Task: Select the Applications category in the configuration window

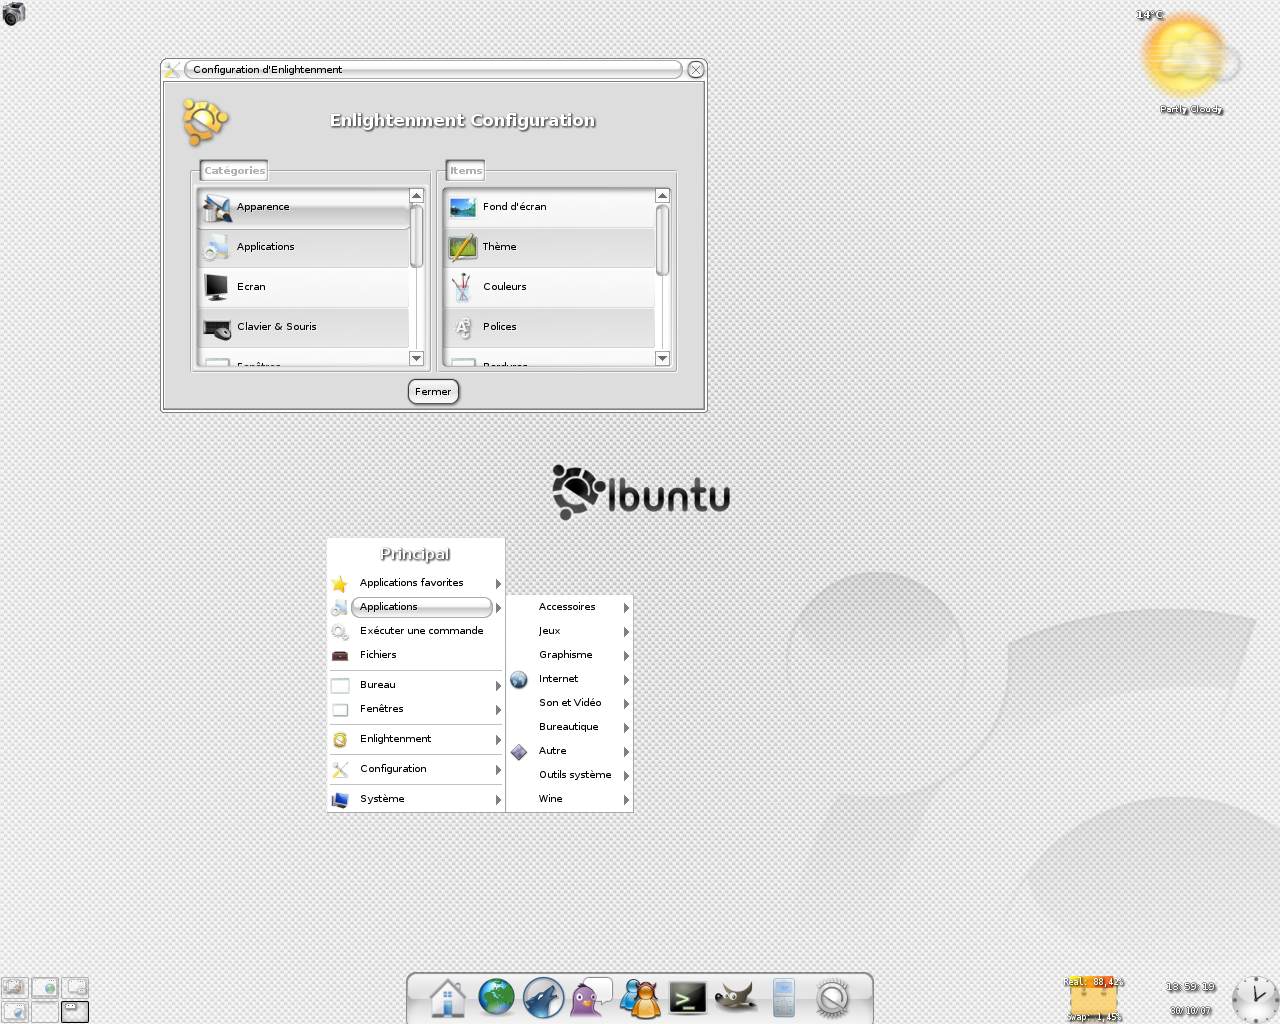Action: [304, 247]
